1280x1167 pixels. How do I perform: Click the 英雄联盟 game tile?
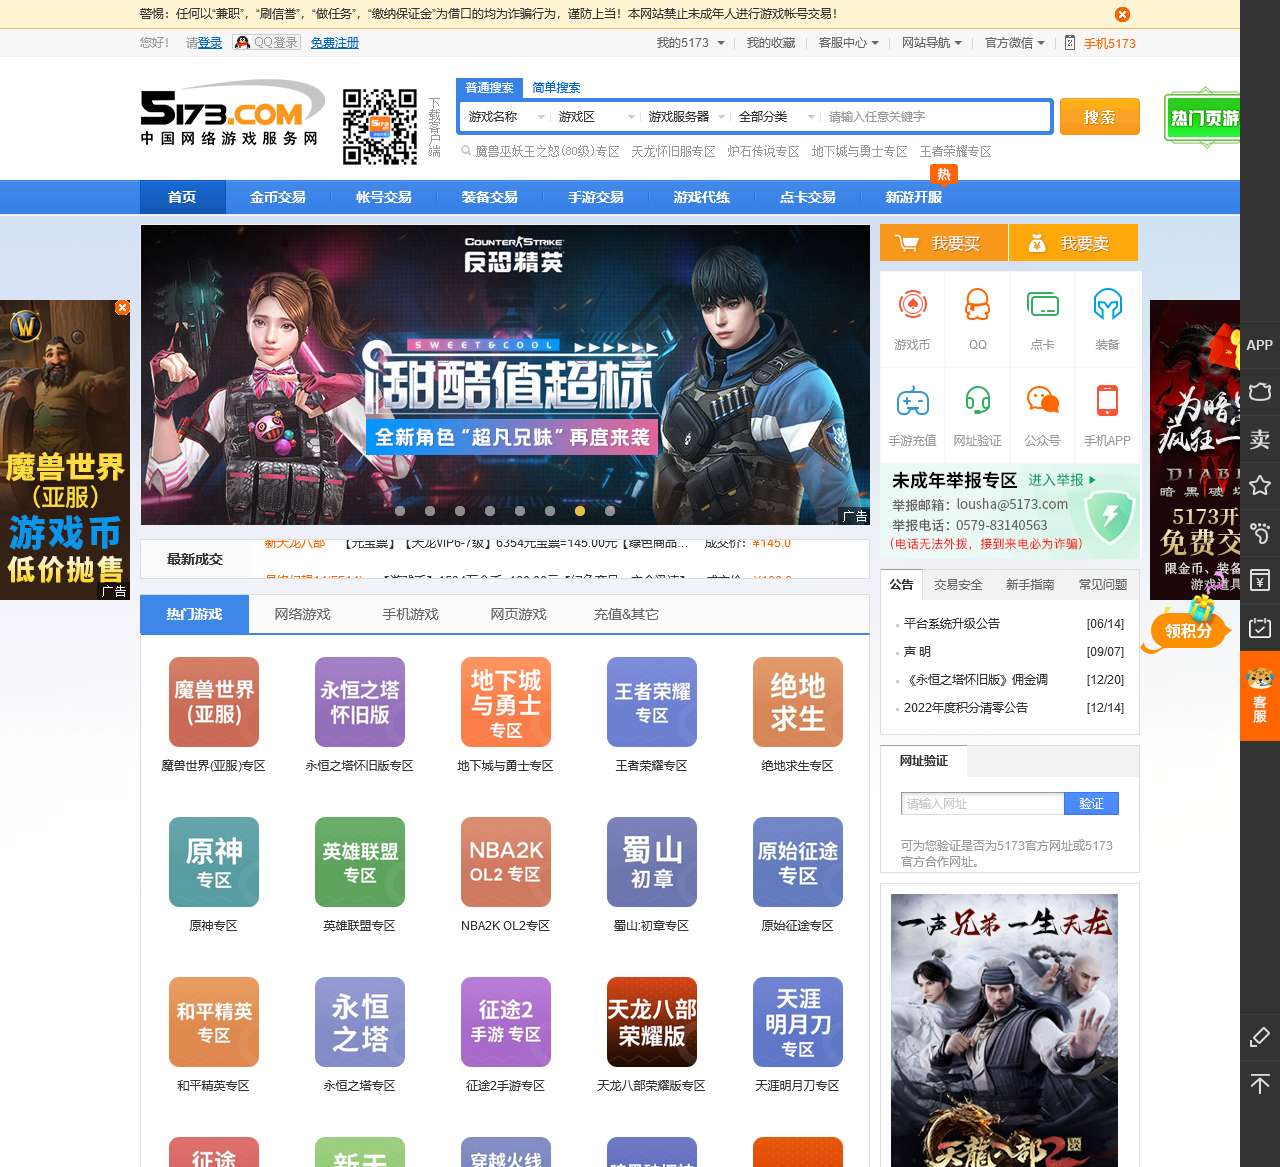point(360,862)
